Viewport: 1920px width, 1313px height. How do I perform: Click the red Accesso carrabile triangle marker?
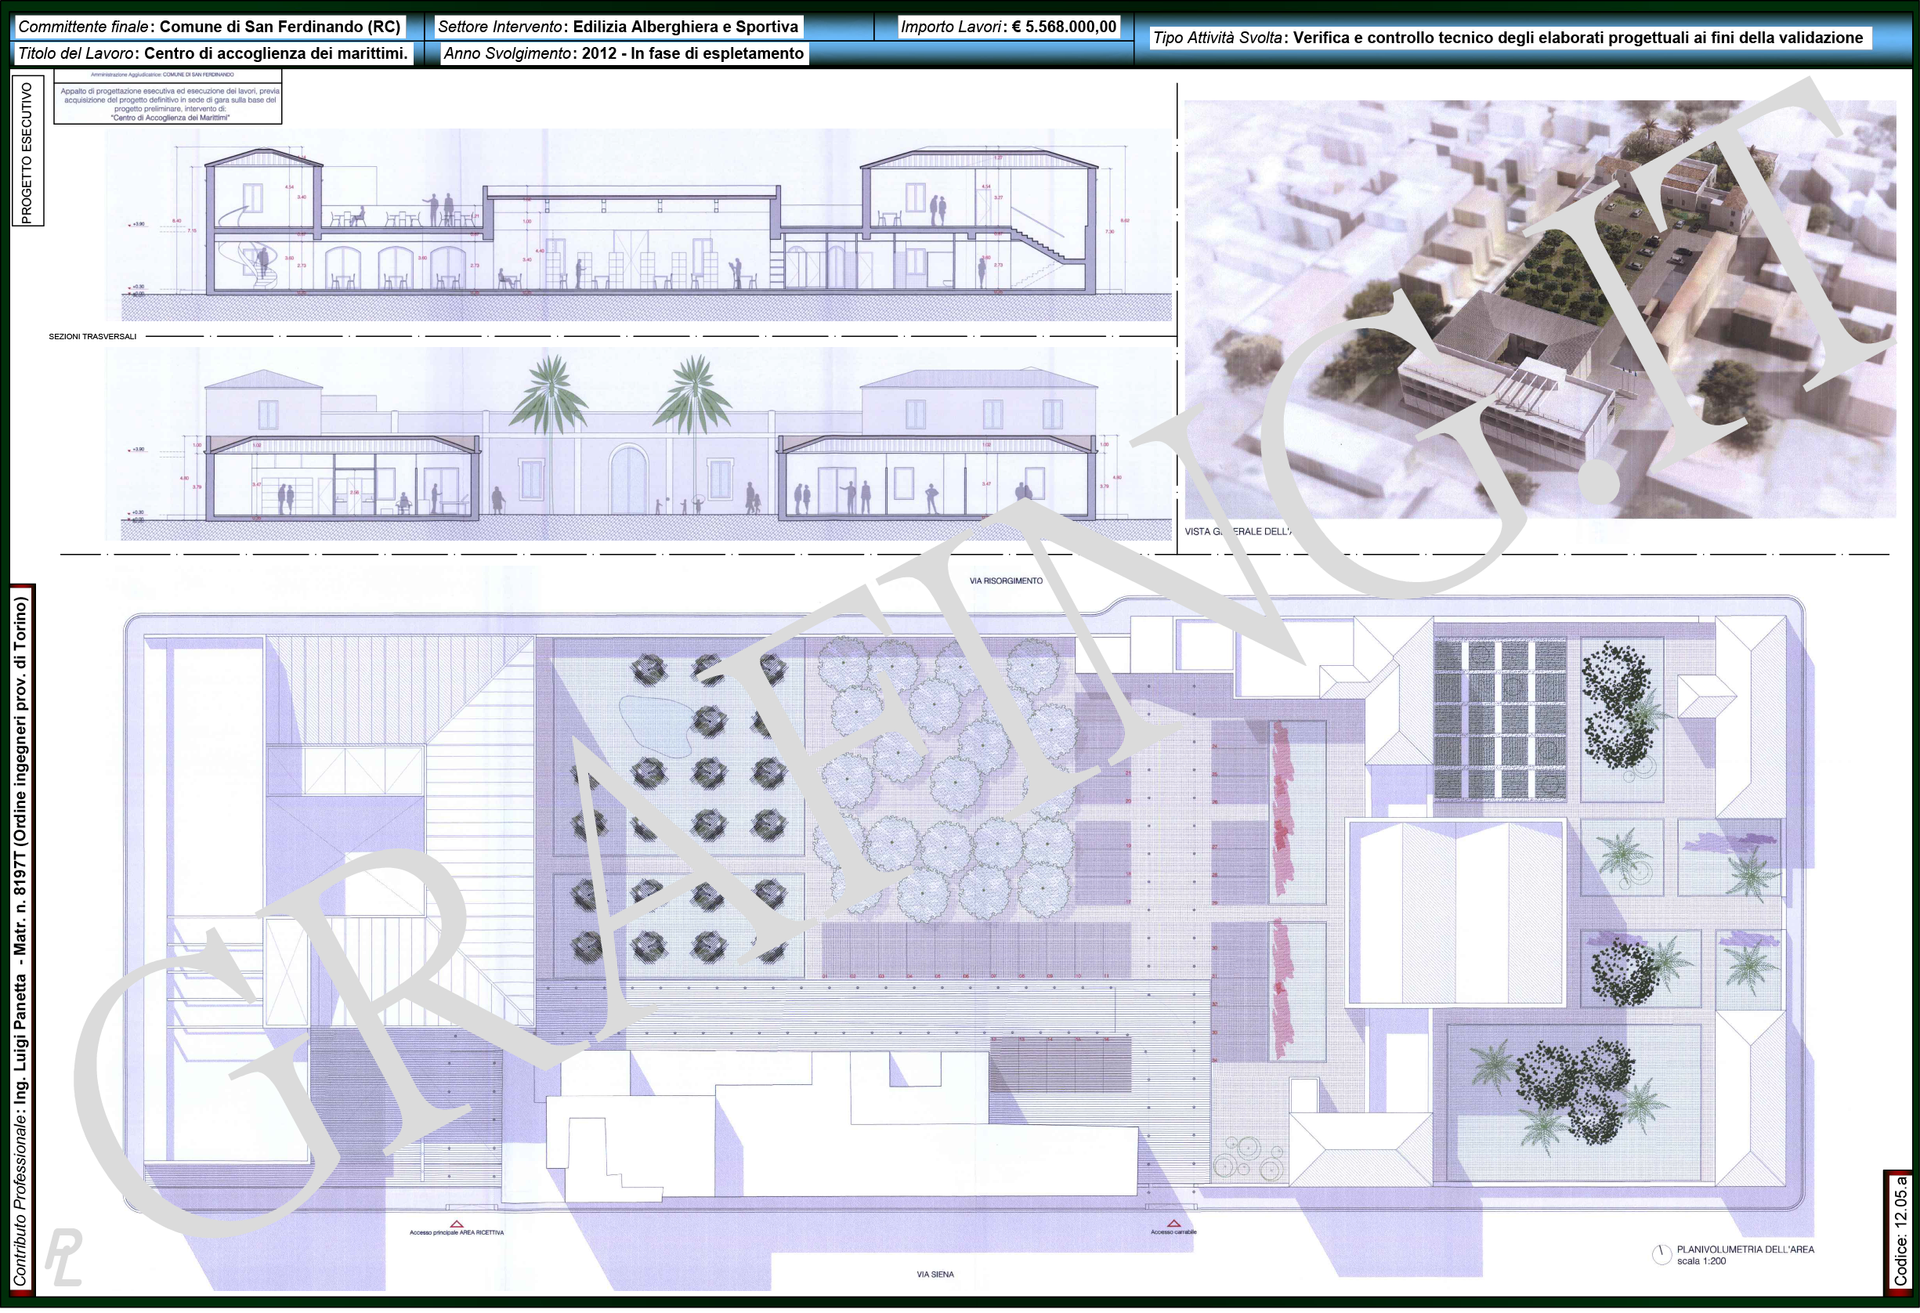pyautogui.click(x=1174, y=1223)
